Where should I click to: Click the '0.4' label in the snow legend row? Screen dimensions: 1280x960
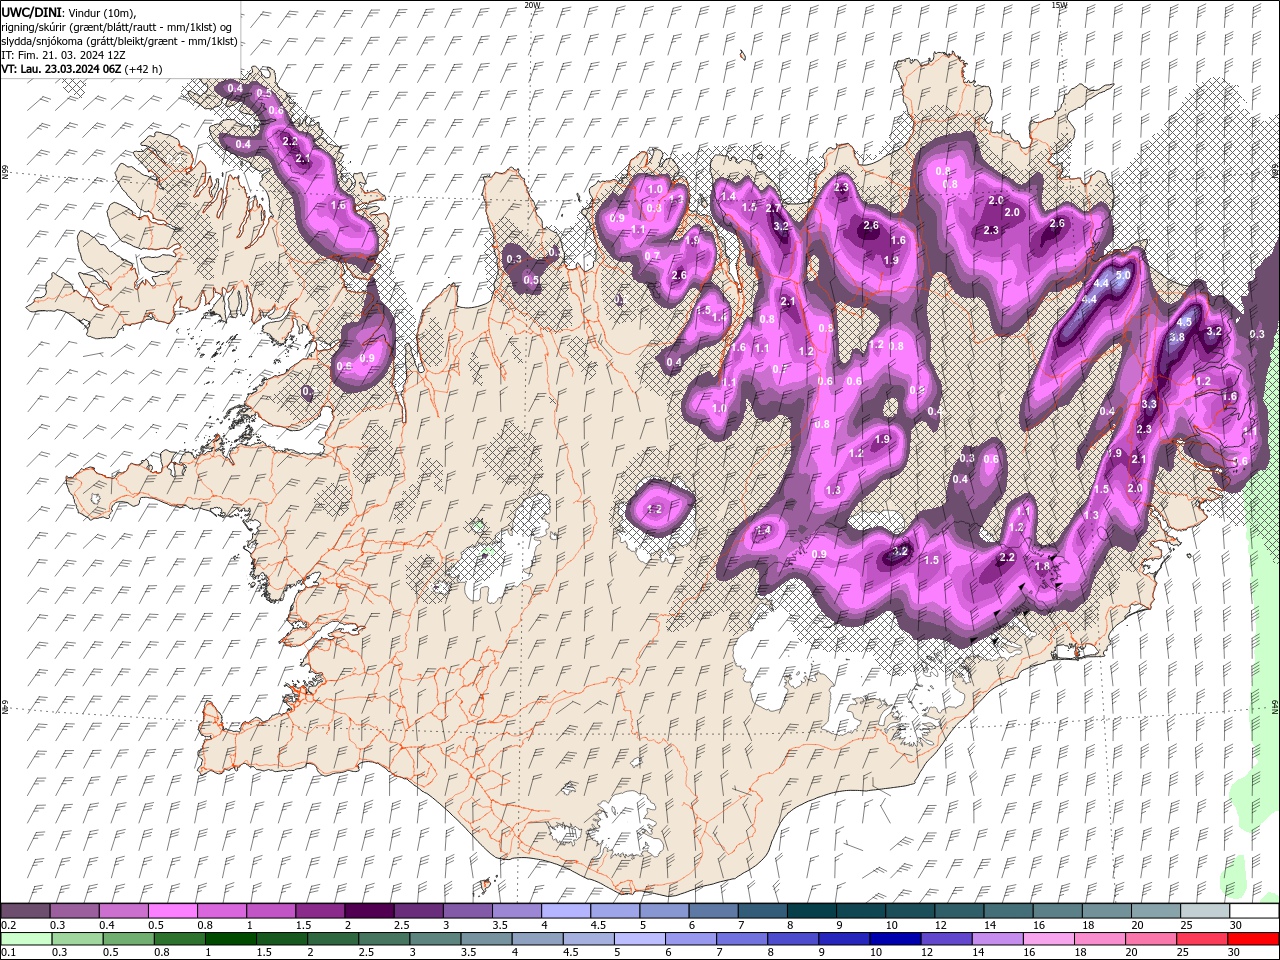point(107,925)
